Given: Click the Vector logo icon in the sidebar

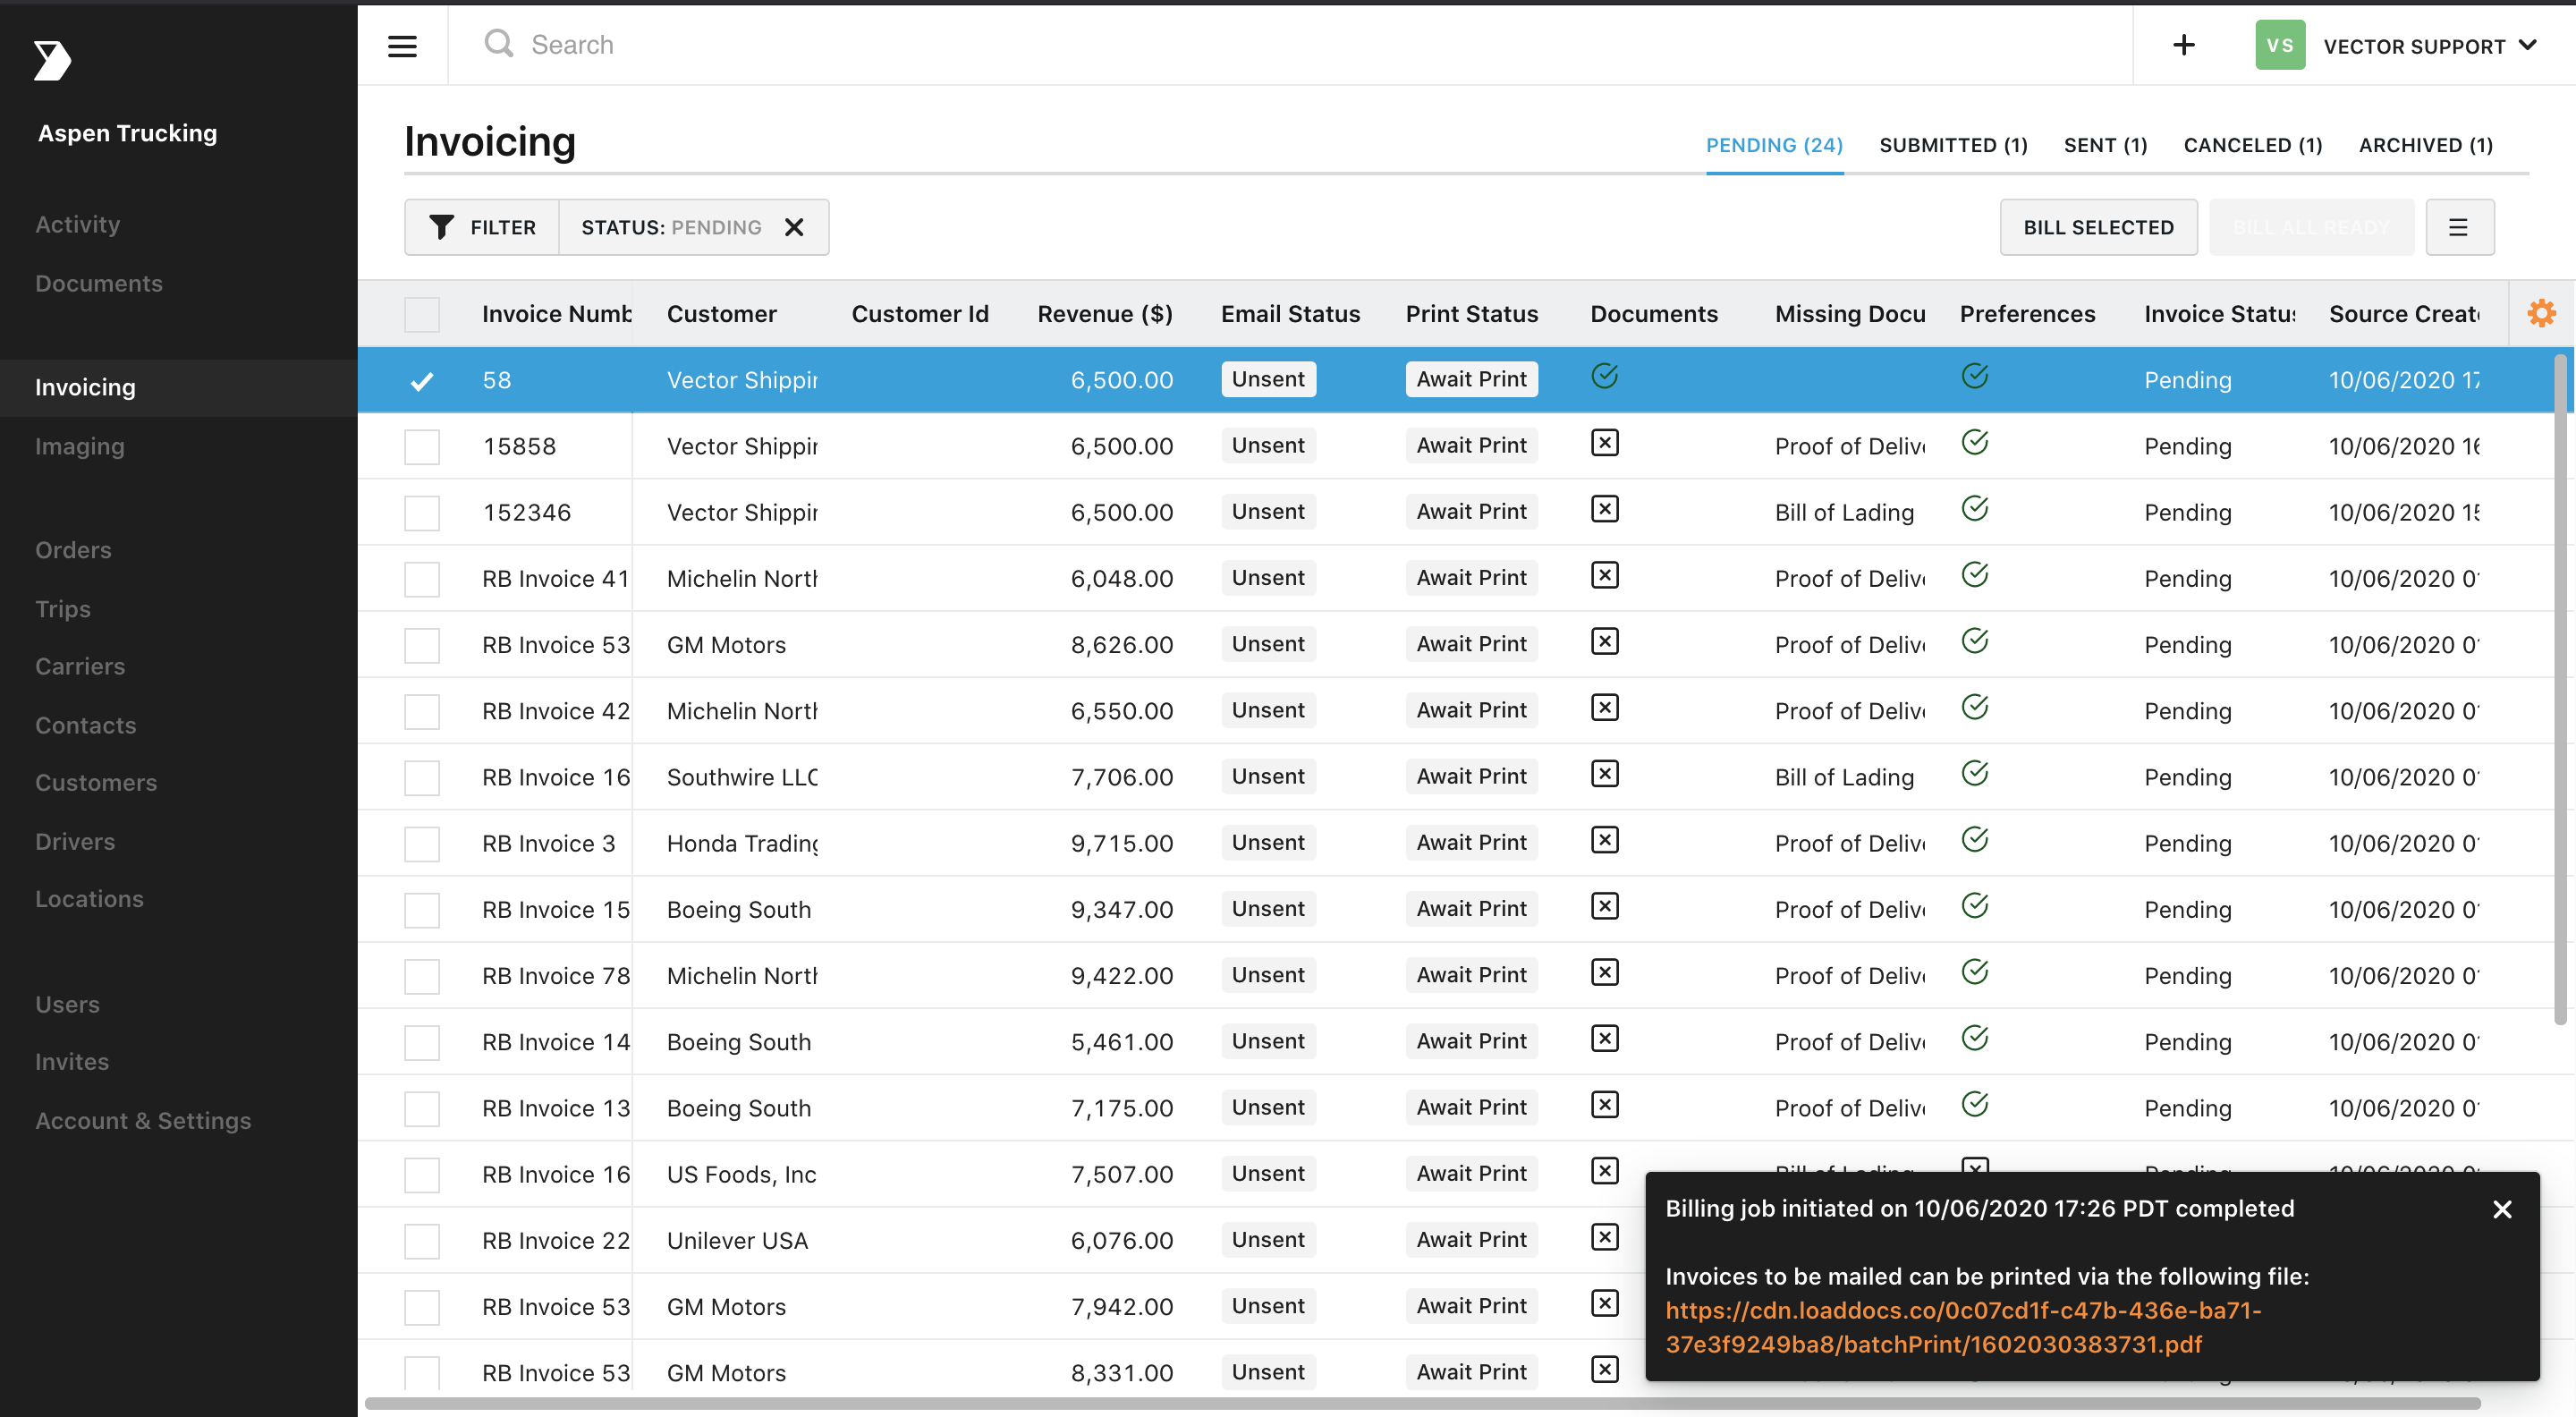Looking at the screenshot, I should 52,60.
